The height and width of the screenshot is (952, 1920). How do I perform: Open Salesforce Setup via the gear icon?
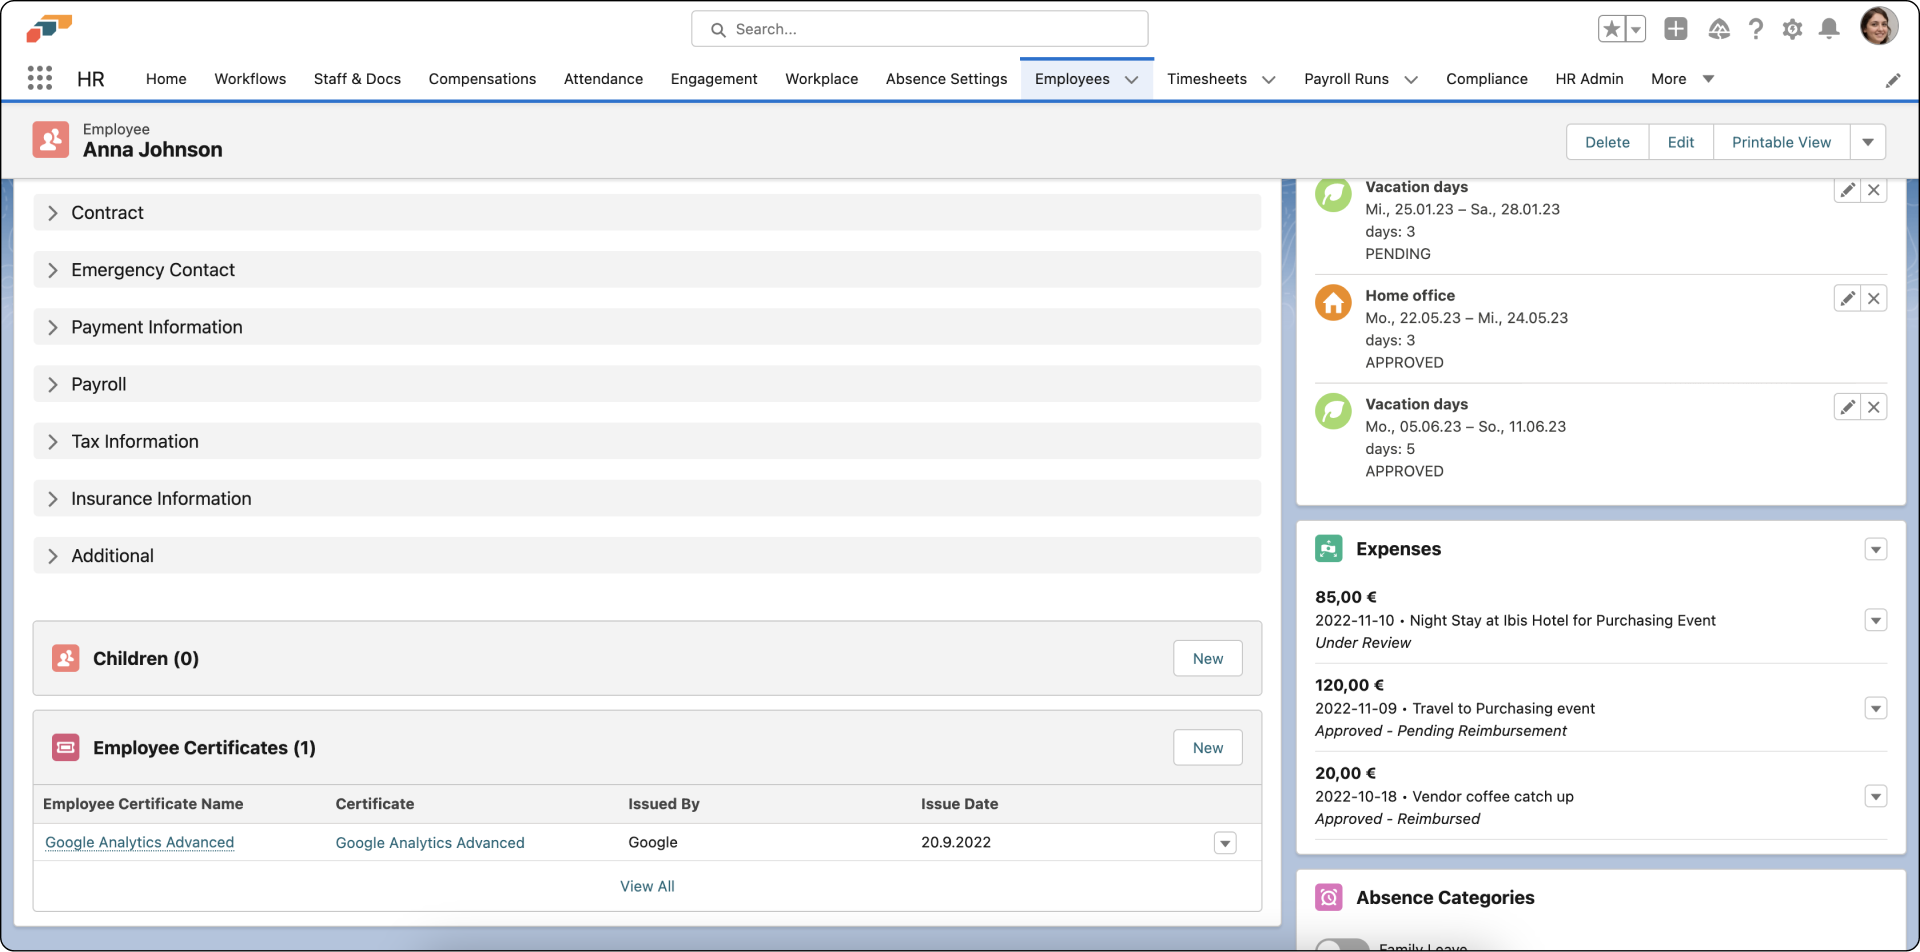pos(1792,29)
